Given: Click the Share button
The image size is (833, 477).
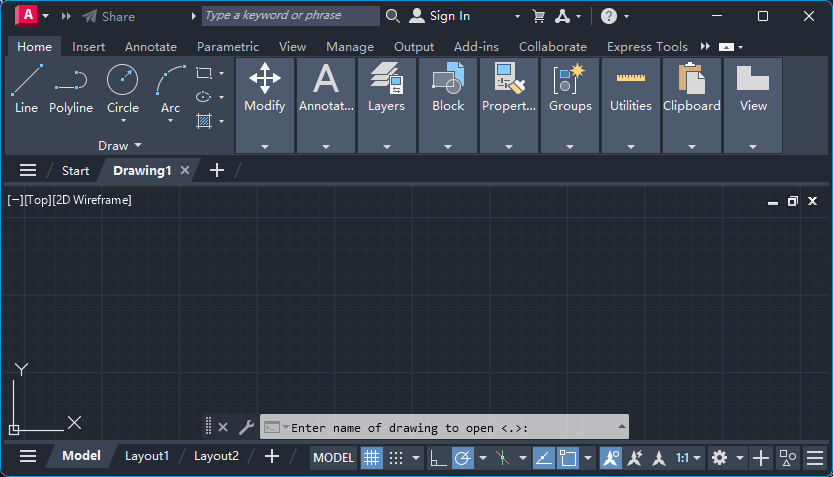Looking at the screenshot, I should [108, 16].
